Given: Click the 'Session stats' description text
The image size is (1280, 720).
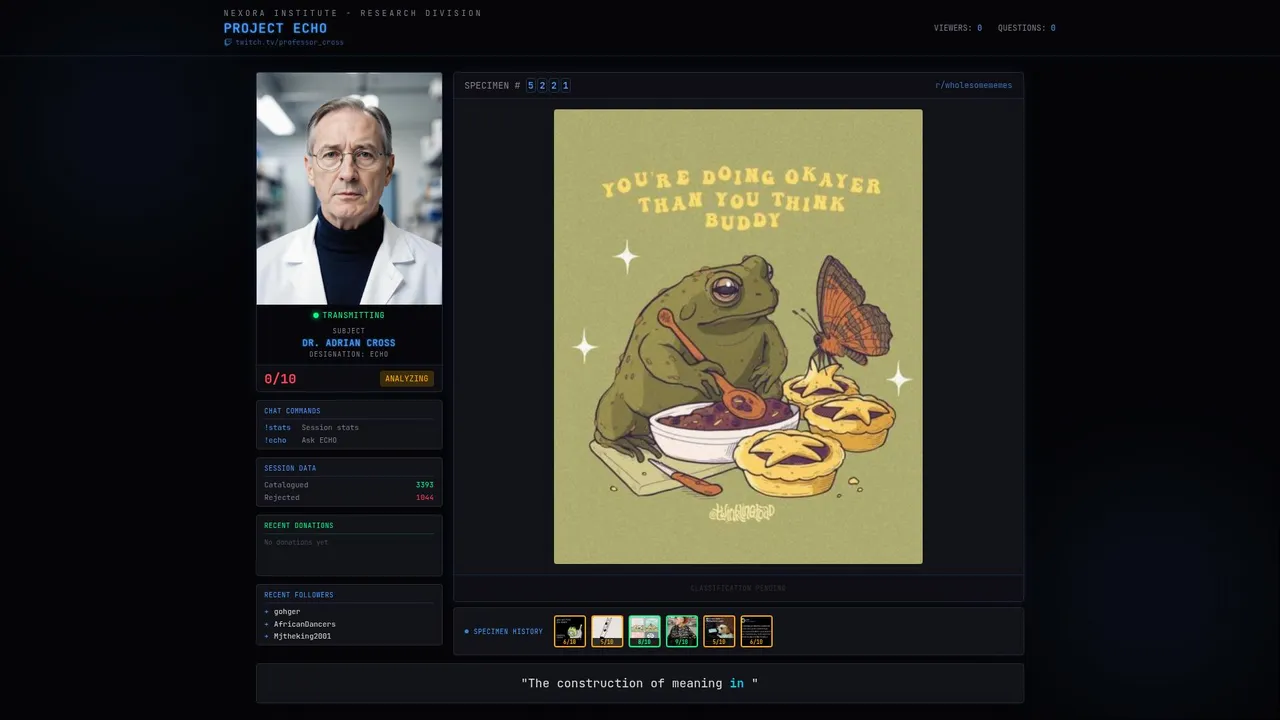Looking at the screenshot, I should click(x=330, y=427).
